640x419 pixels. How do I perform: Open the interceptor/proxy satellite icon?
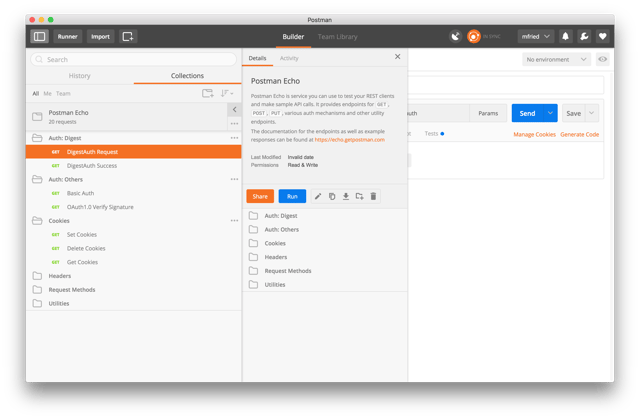coord(455,36)
